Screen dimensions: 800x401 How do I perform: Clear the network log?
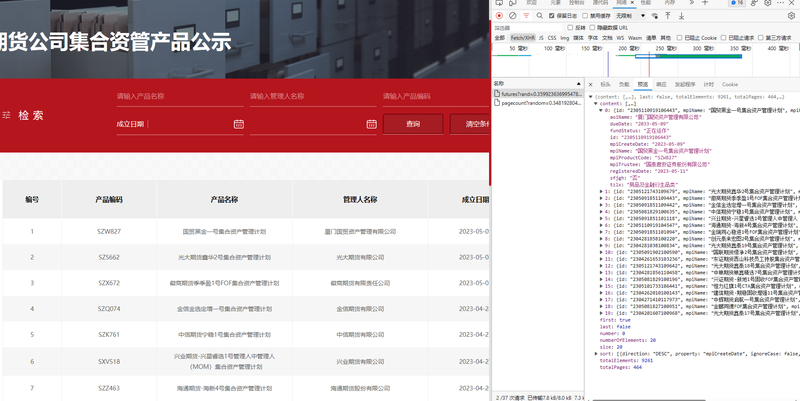click(x=512, y=16)
